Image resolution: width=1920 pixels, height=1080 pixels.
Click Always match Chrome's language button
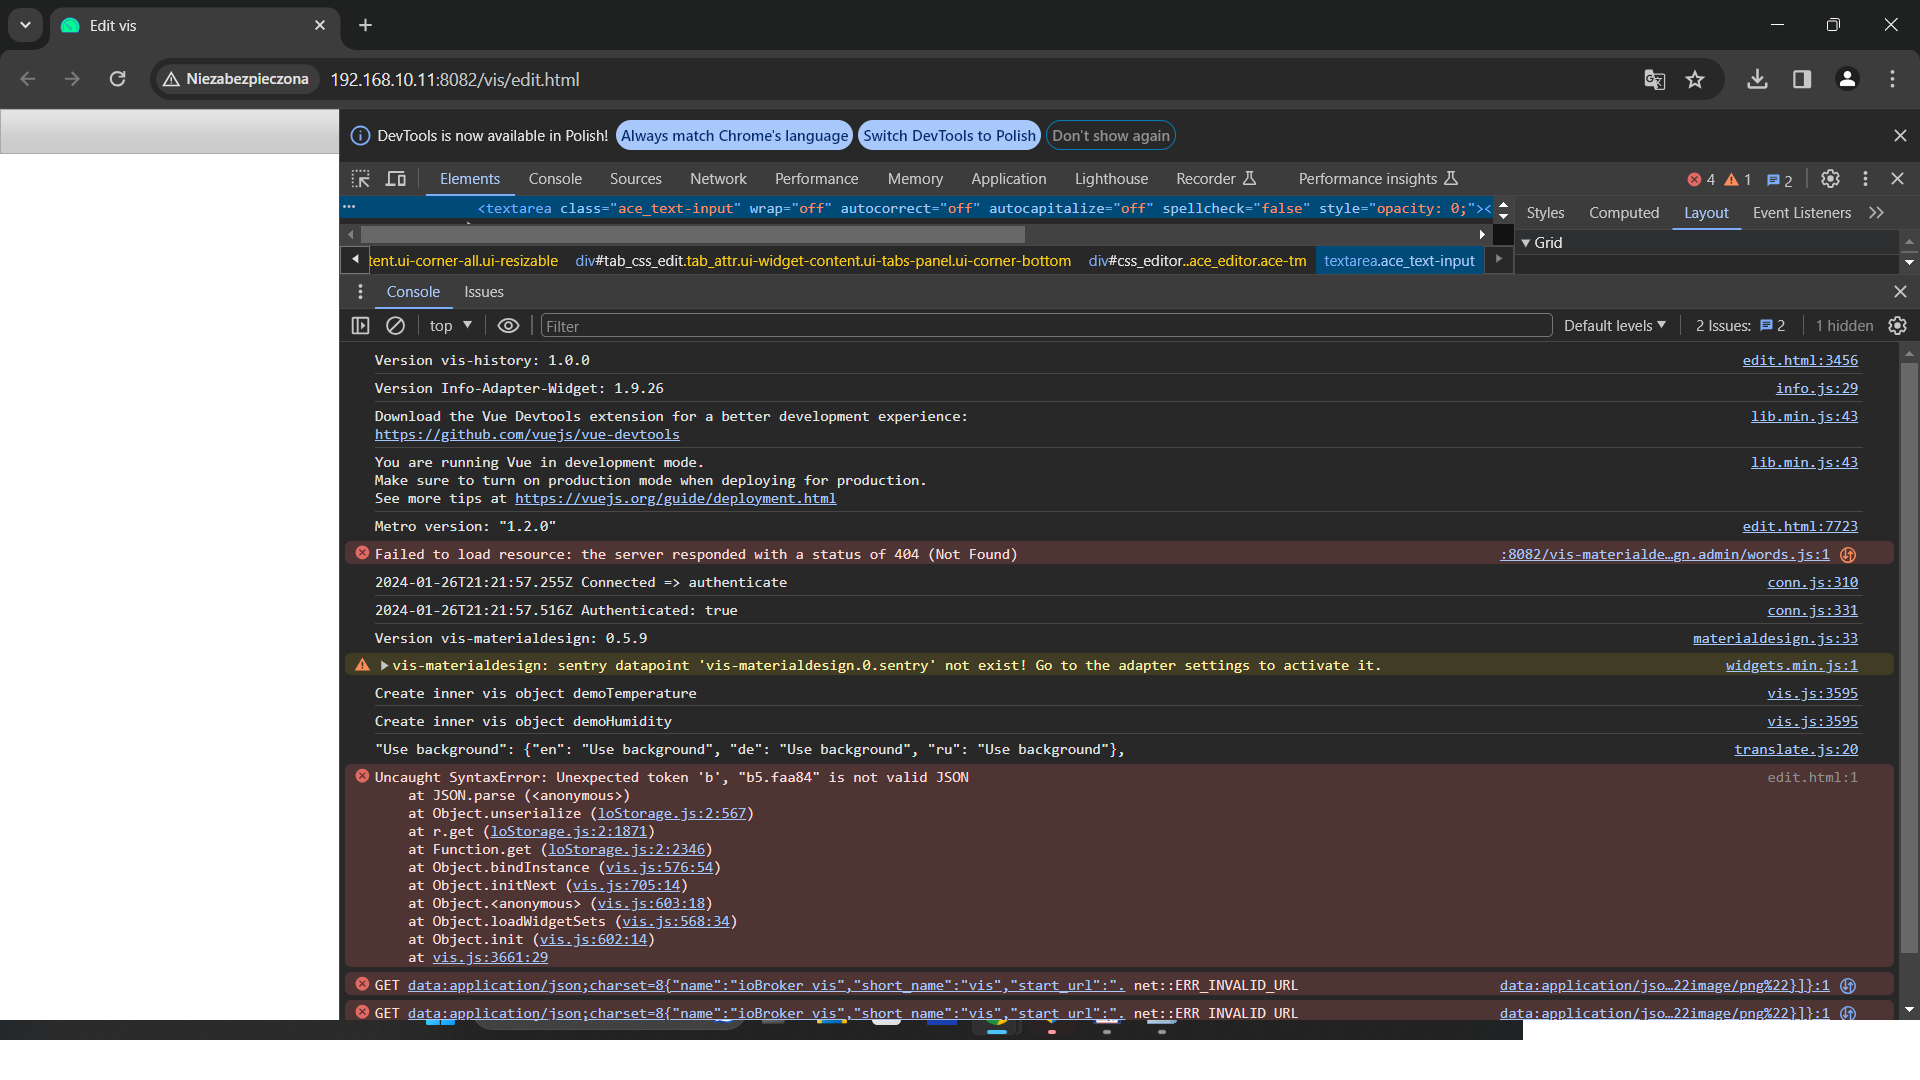tap(734, 136)
